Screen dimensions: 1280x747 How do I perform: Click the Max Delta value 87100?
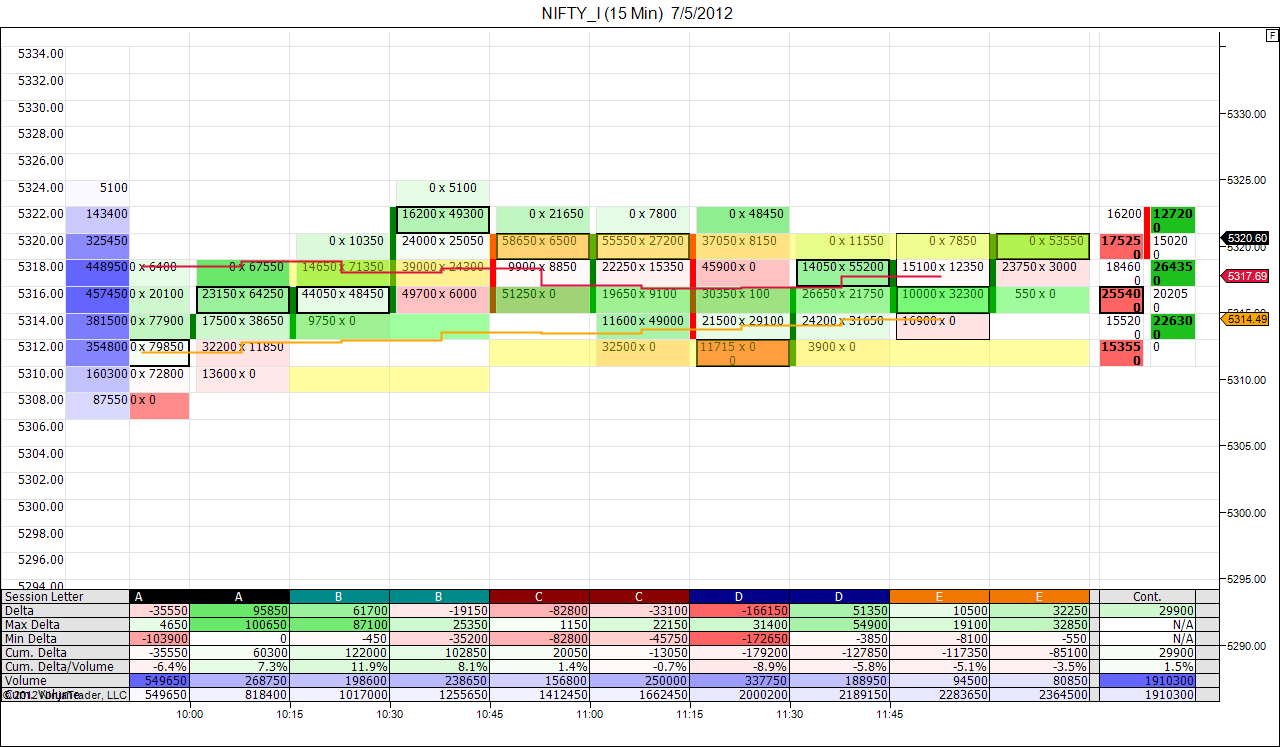pos(339,625)
